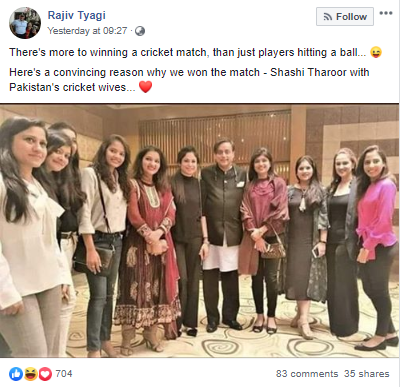Viewport: 400px width, 387px height.
Task: Open the 'Yesterday at 09:27' timestamp
Action: pyautogui.click(x=87, y=31)
